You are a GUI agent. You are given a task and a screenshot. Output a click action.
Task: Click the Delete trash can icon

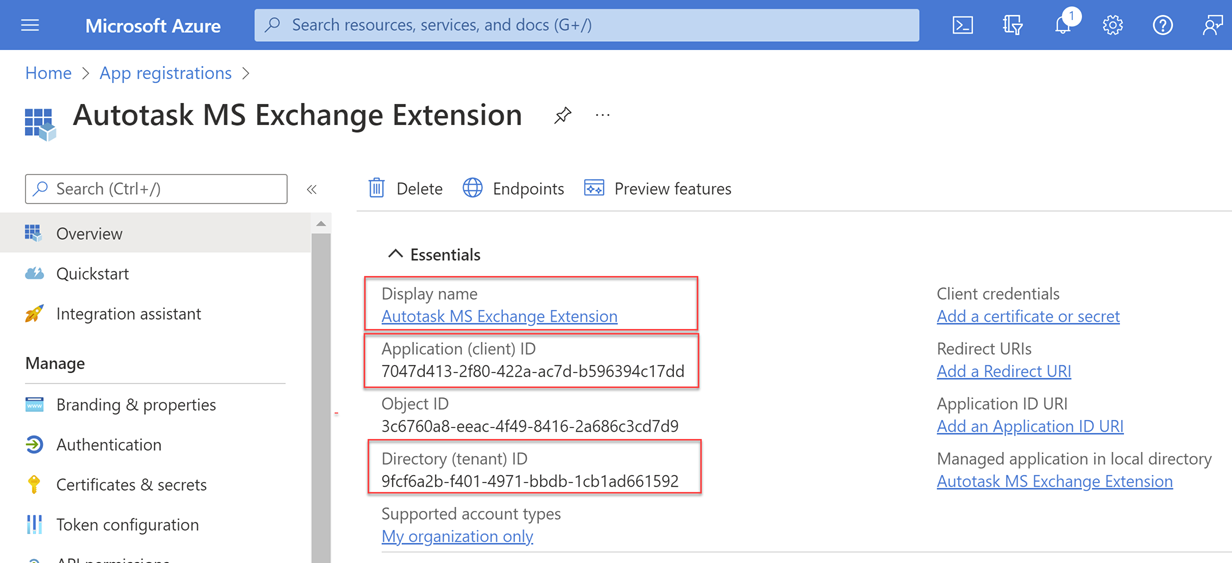click(376, 188)
